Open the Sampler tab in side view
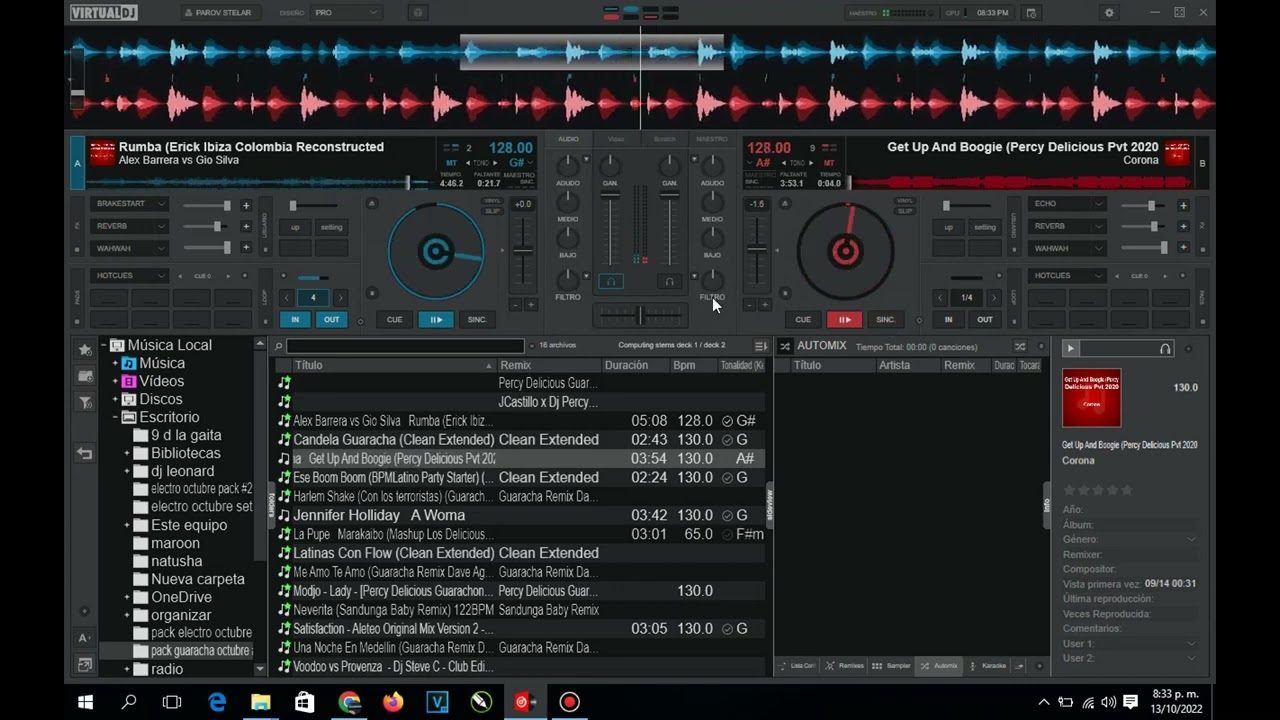The image size is (1280, 720). point(892,666)
